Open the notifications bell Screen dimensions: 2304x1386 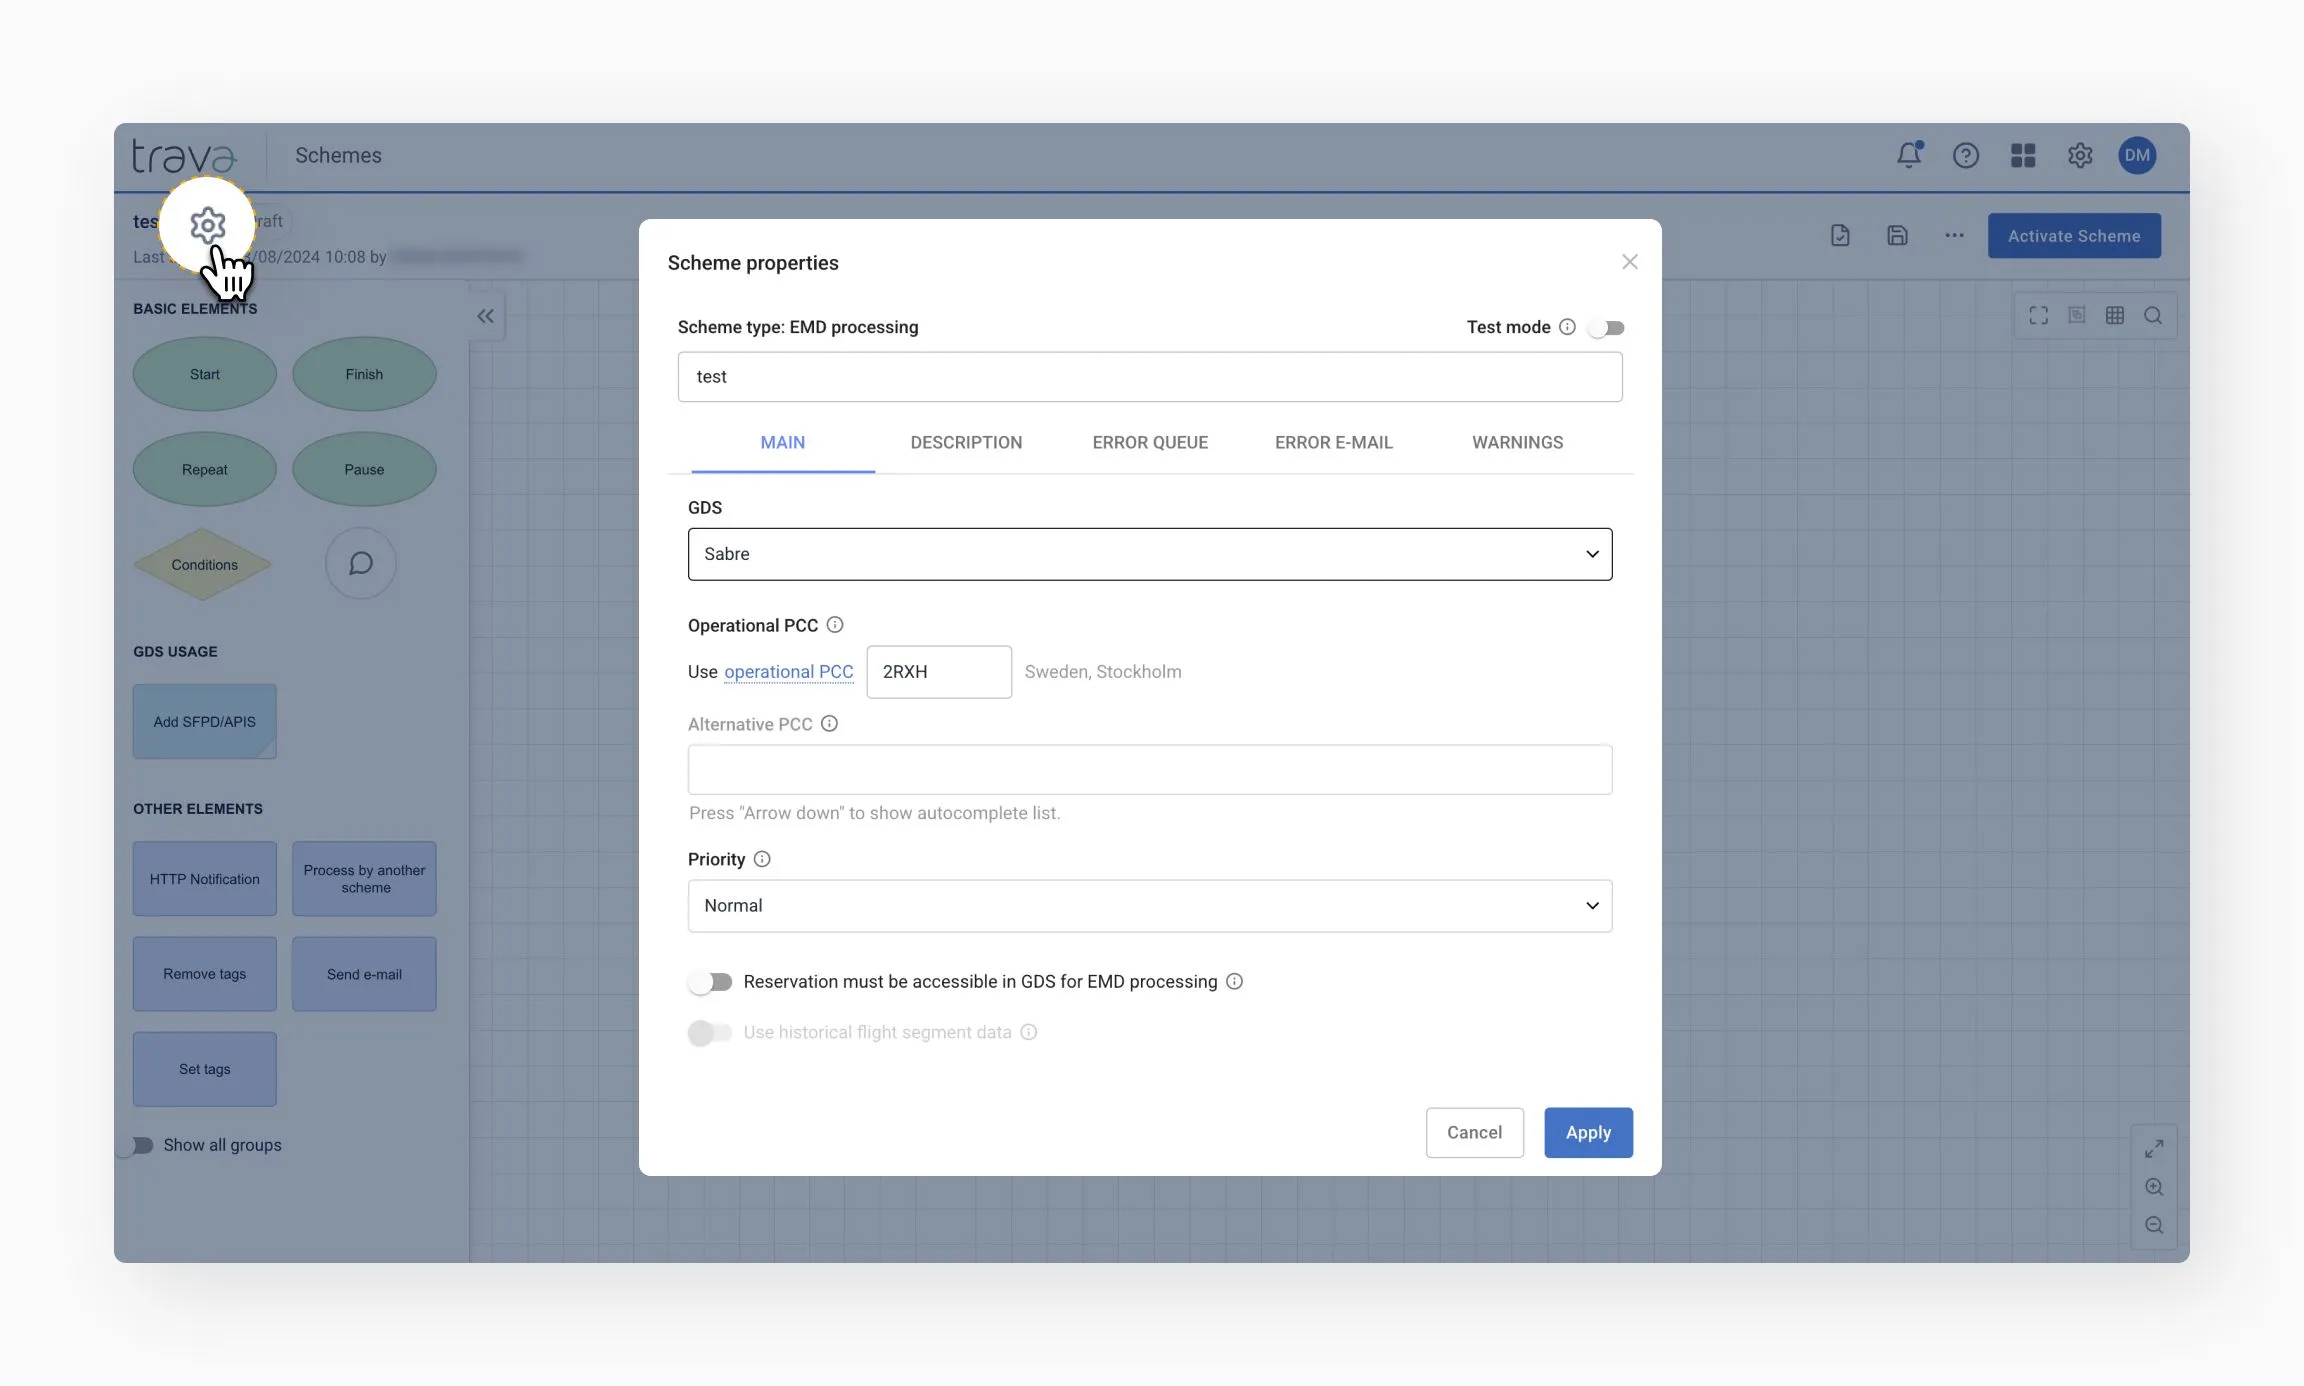[x=1909, y=155]
